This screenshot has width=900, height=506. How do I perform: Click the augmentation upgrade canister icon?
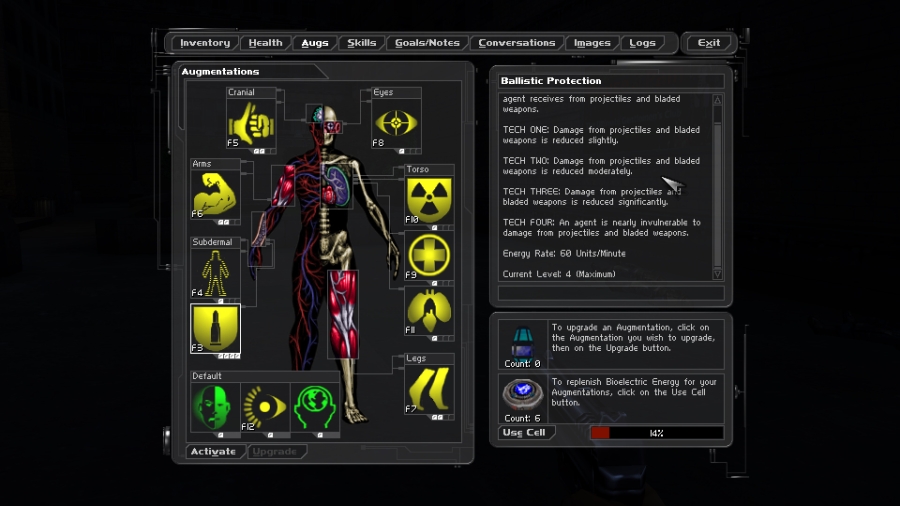522,341
